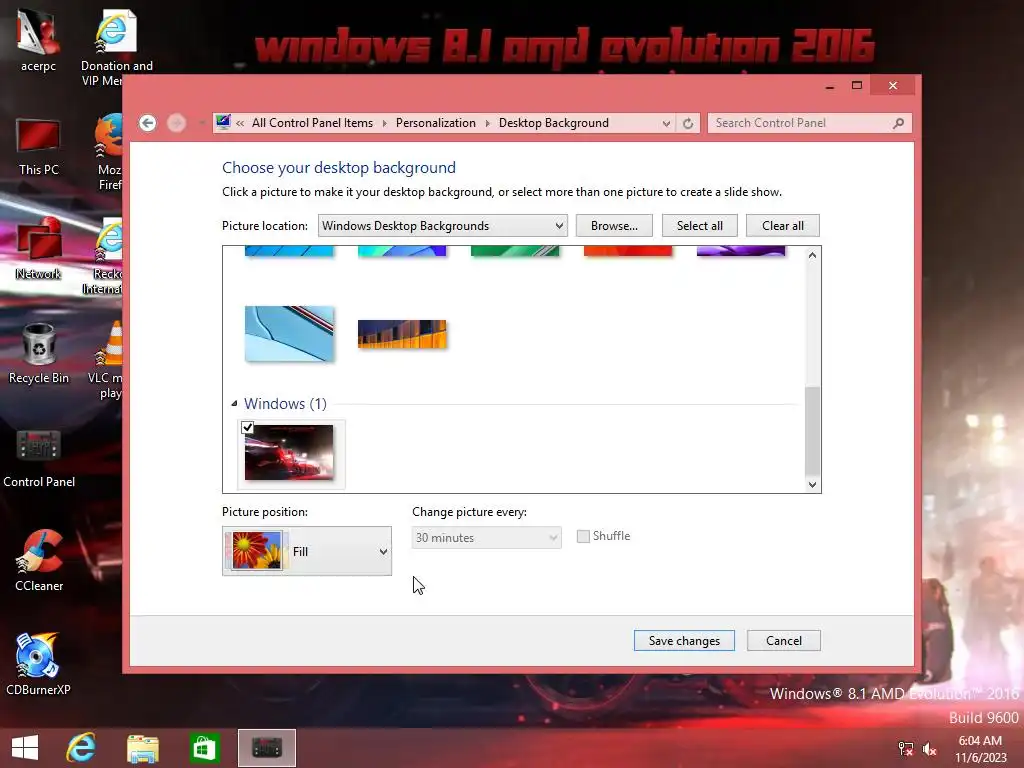The height and width of the screenshot is (768, 1024).
Task: Click the scrollbar up arrow
Action: pos(812,255)
